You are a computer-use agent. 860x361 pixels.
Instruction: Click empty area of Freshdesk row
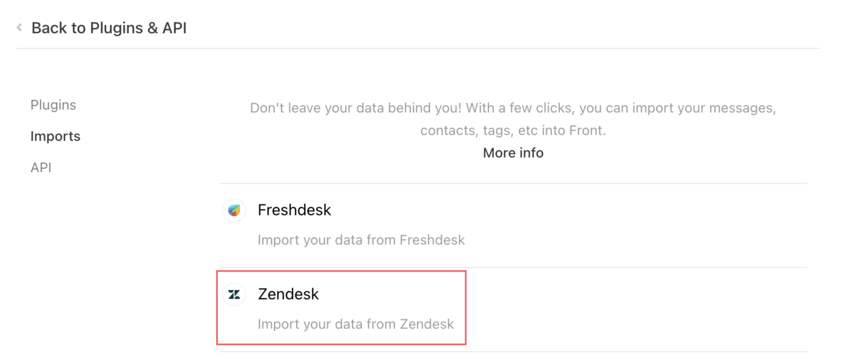[631, 225]
